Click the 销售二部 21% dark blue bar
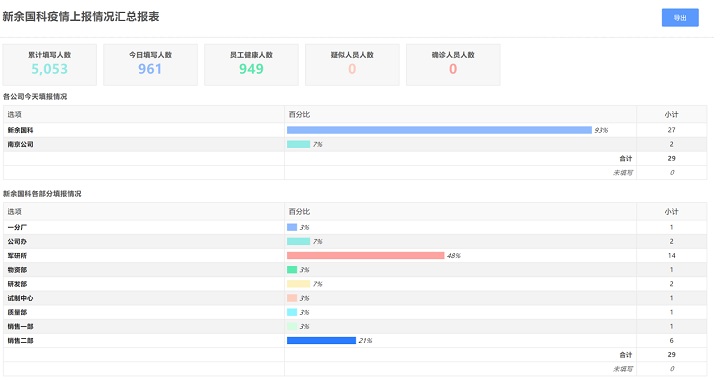Viewport: 720px width, 381px height. 321,340
